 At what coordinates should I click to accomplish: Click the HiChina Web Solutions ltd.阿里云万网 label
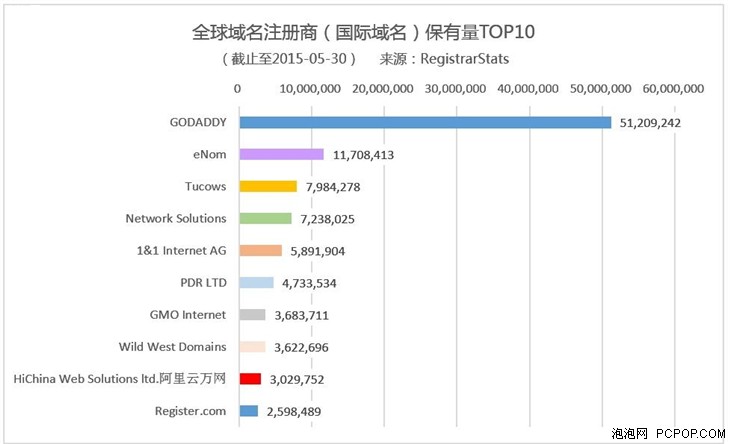(x=120, y=379)
